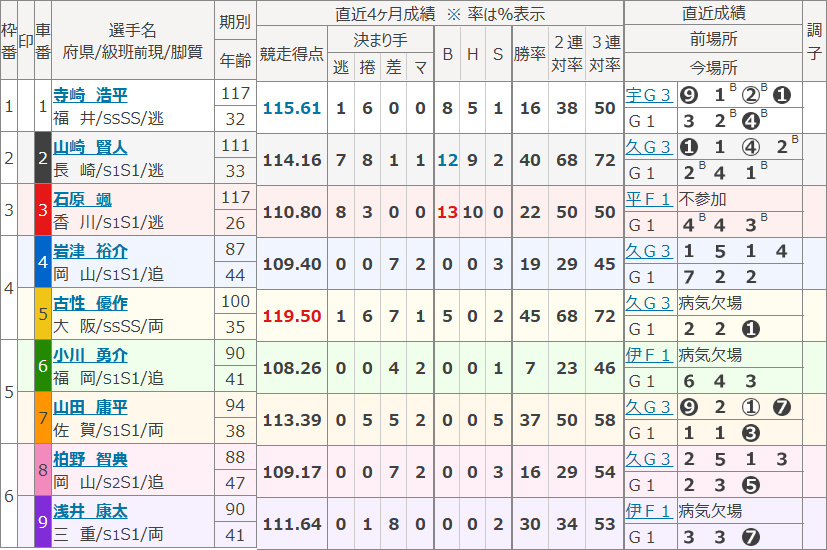Click the 今場所 header
The image size is (827, 550).
click(713, 67)
